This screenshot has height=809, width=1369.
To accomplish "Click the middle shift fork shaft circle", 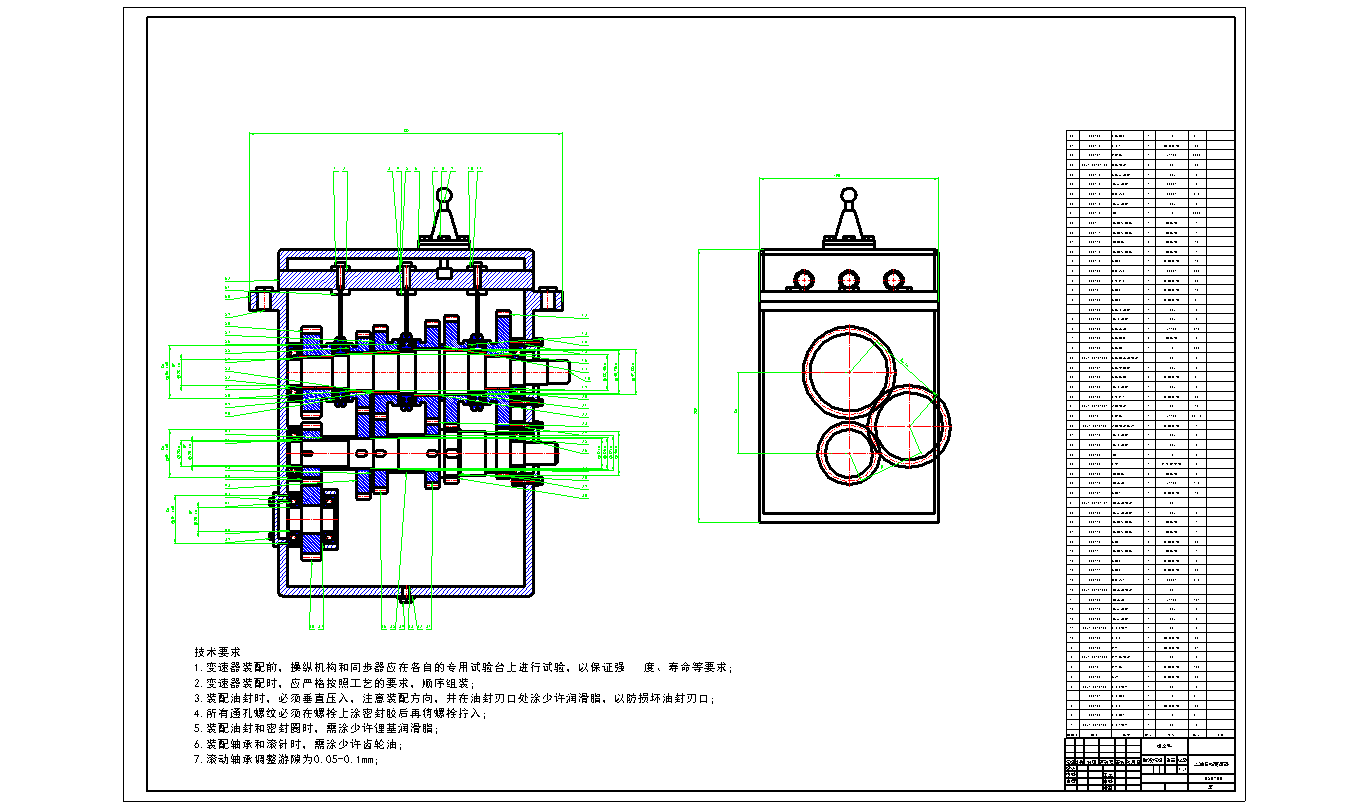I will point(849,280).
